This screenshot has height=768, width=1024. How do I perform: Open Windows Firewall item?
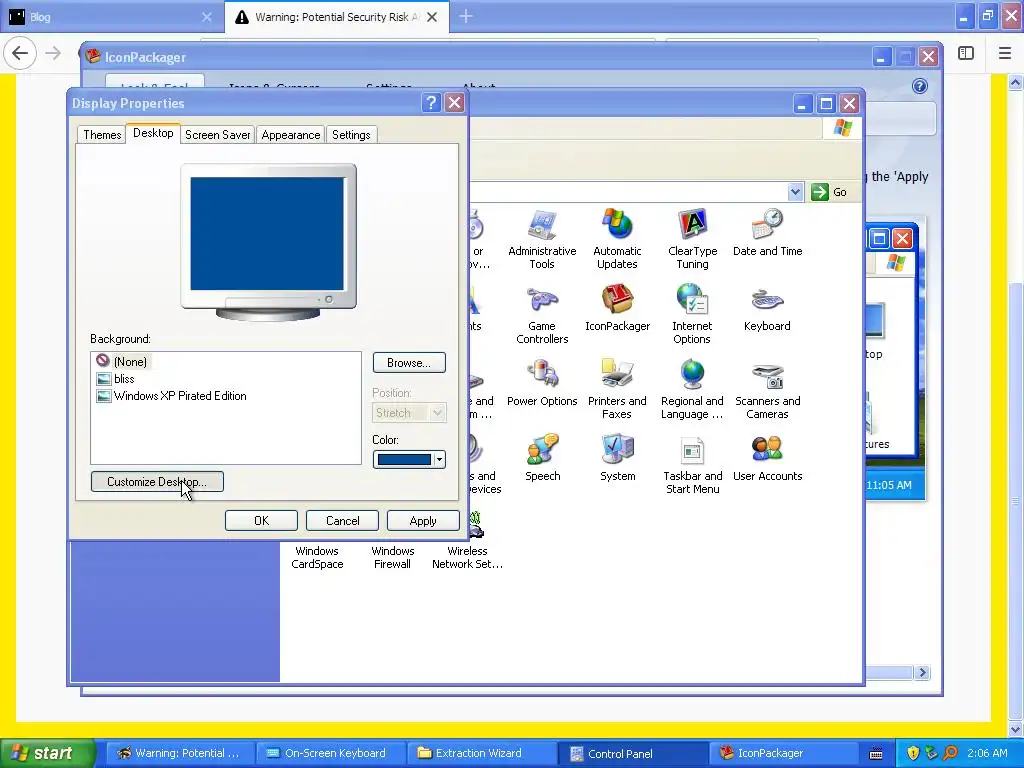392,557
